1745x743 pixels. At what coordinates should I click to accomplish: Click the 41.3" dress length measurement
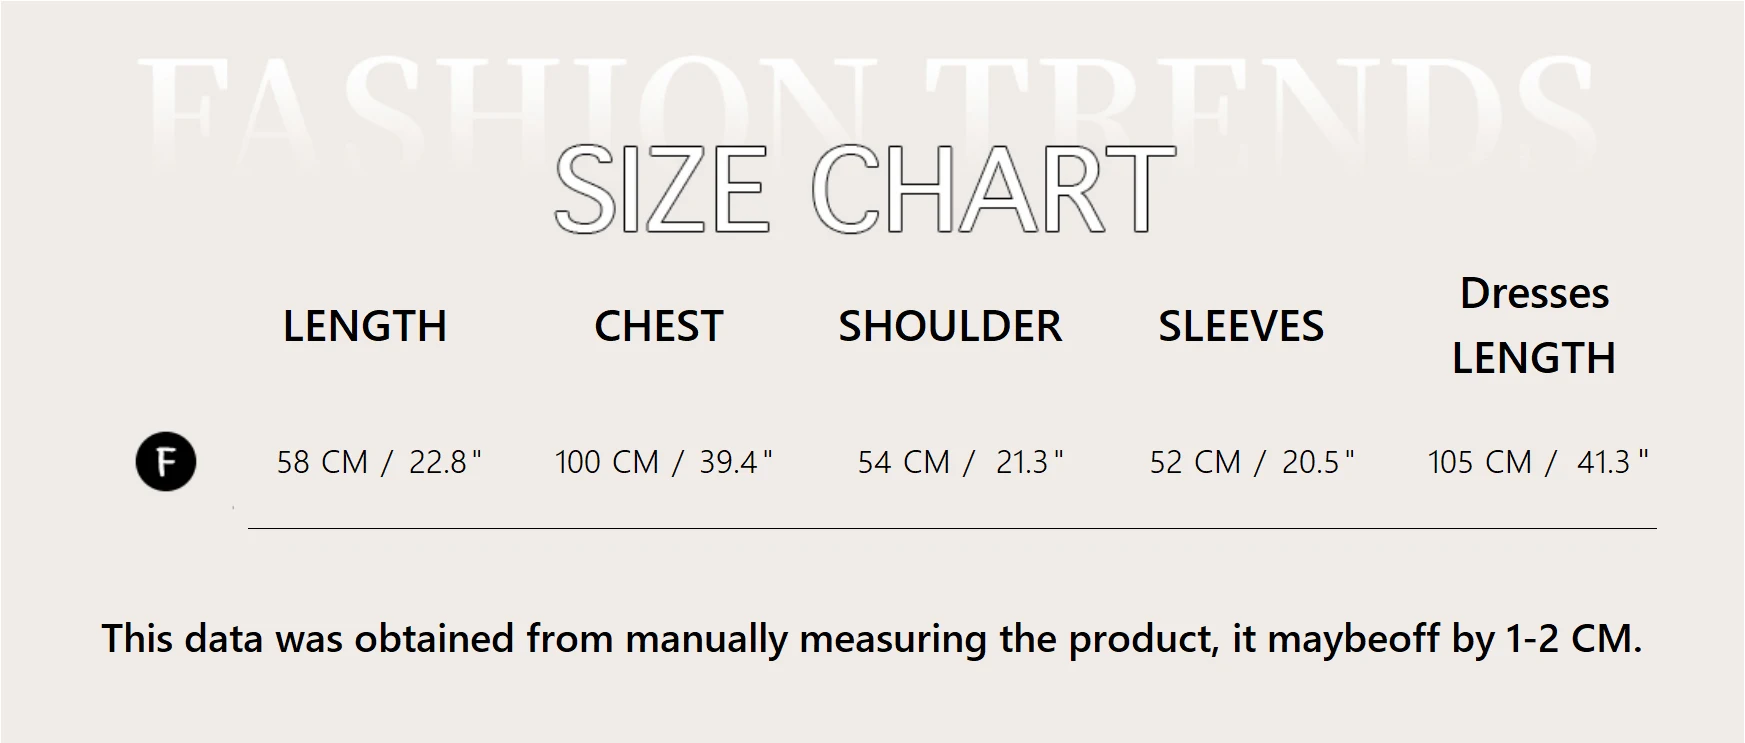click(1612, 462)
